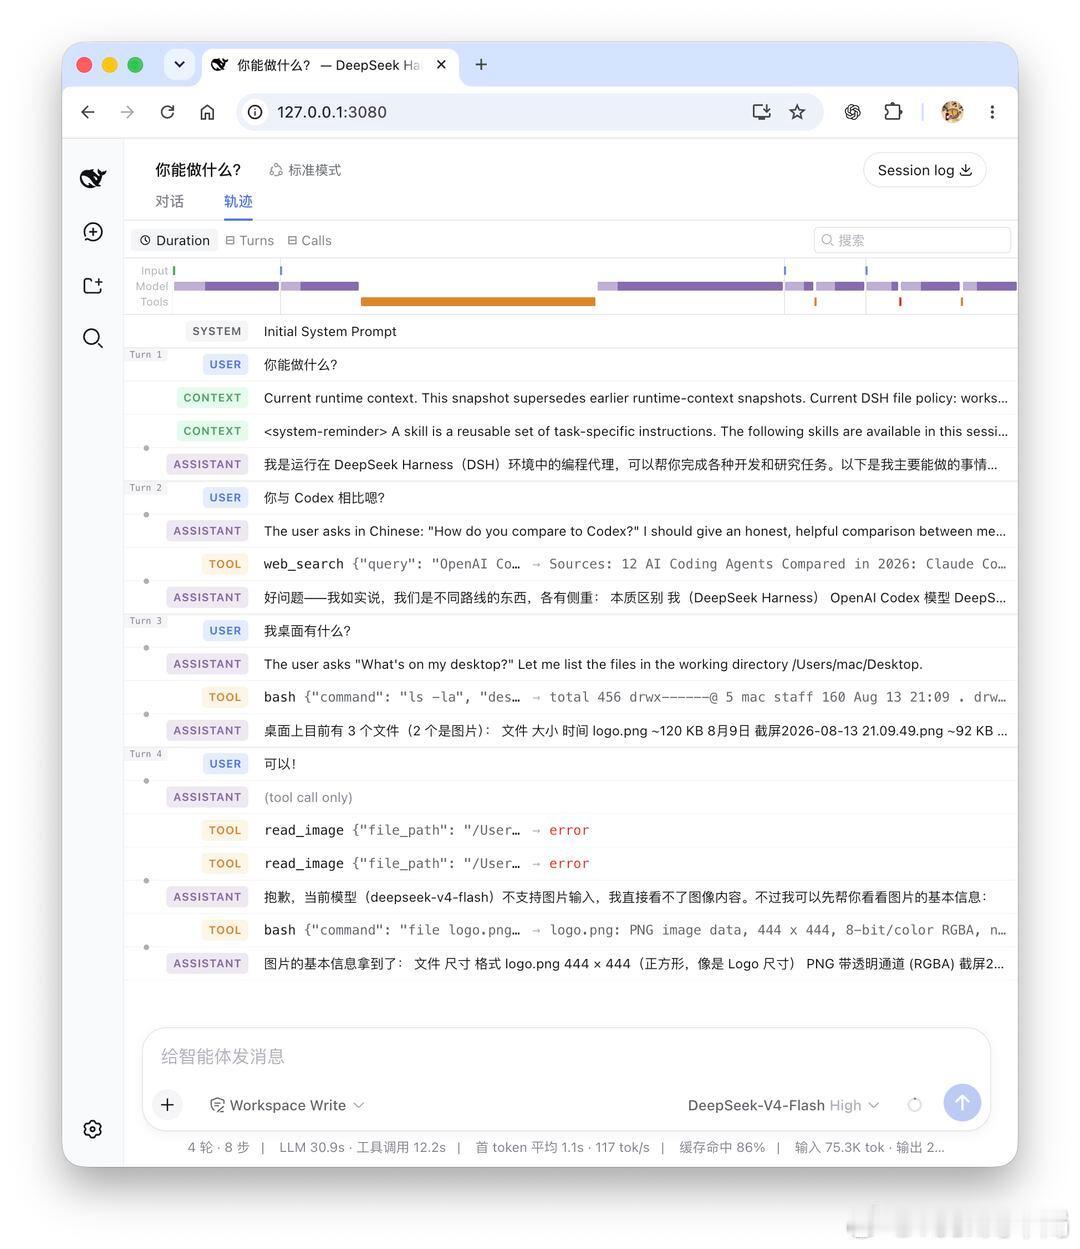Viewport: 1080px width, 1249px height.
Task: Expand the Current runtime context row
Action: click(571, 398)
